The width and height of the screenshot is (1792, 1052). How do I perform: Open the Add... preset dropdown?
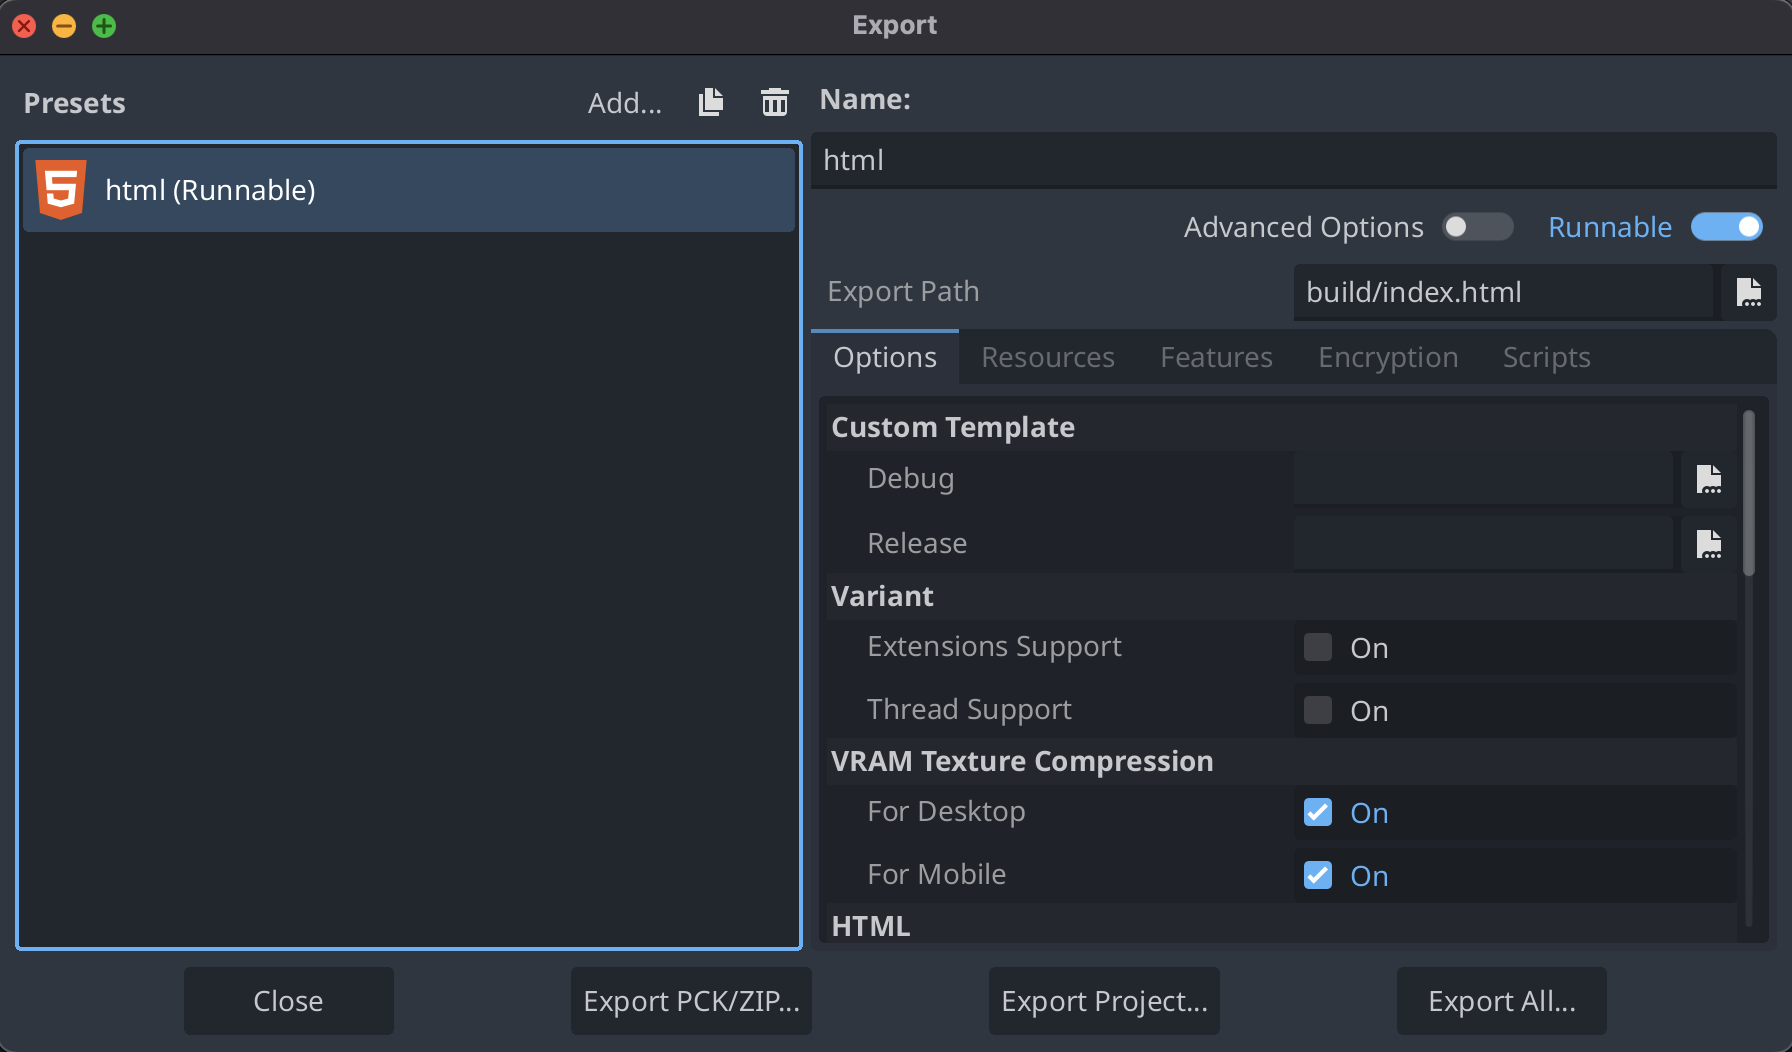coord(624,103)
